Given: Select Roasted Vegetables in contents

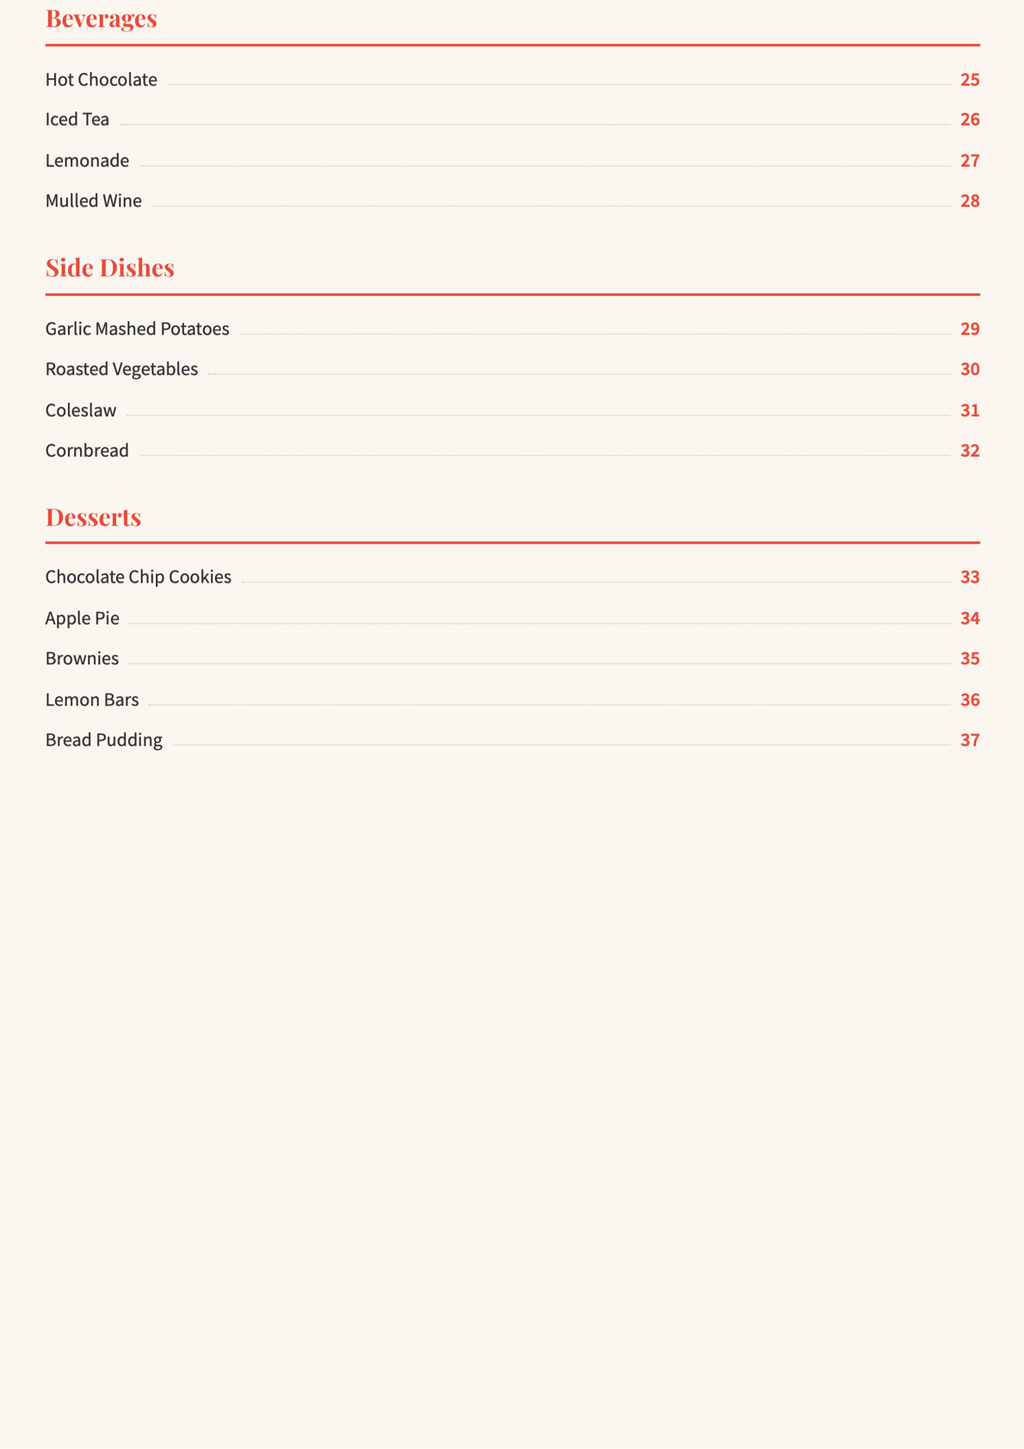Looking at the screenshot, I should (512, 369).
